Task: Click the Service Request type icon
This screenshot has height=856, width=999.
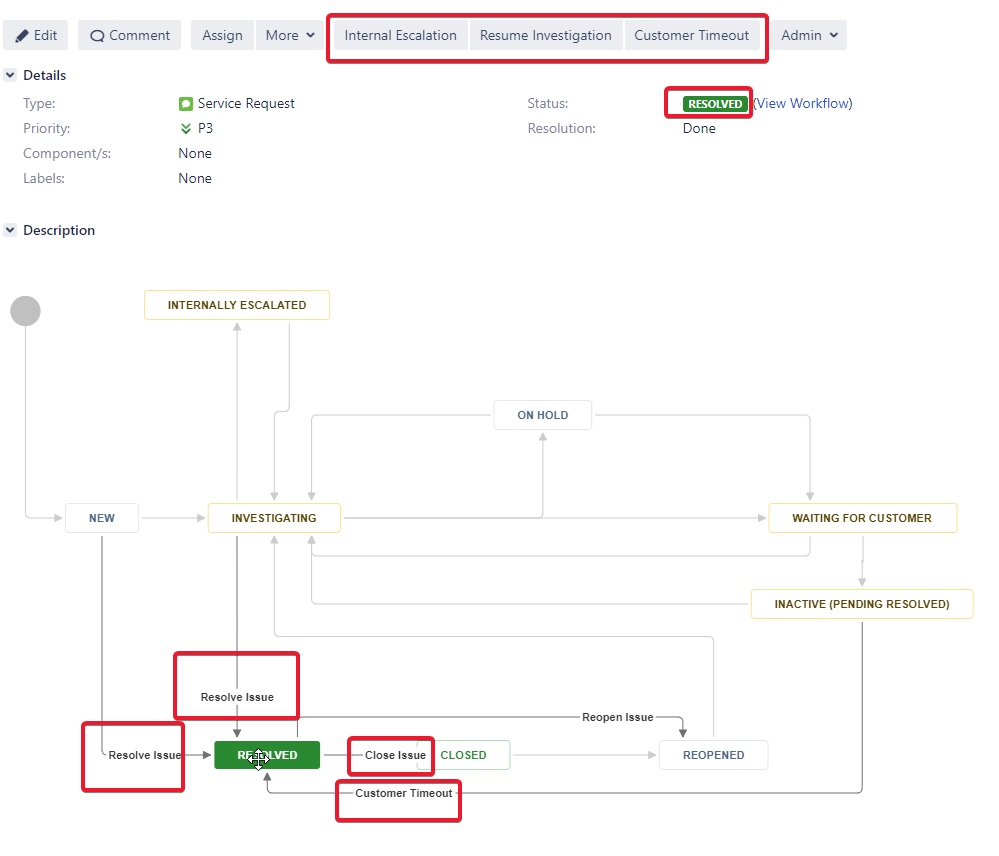Action: [185, 104]
